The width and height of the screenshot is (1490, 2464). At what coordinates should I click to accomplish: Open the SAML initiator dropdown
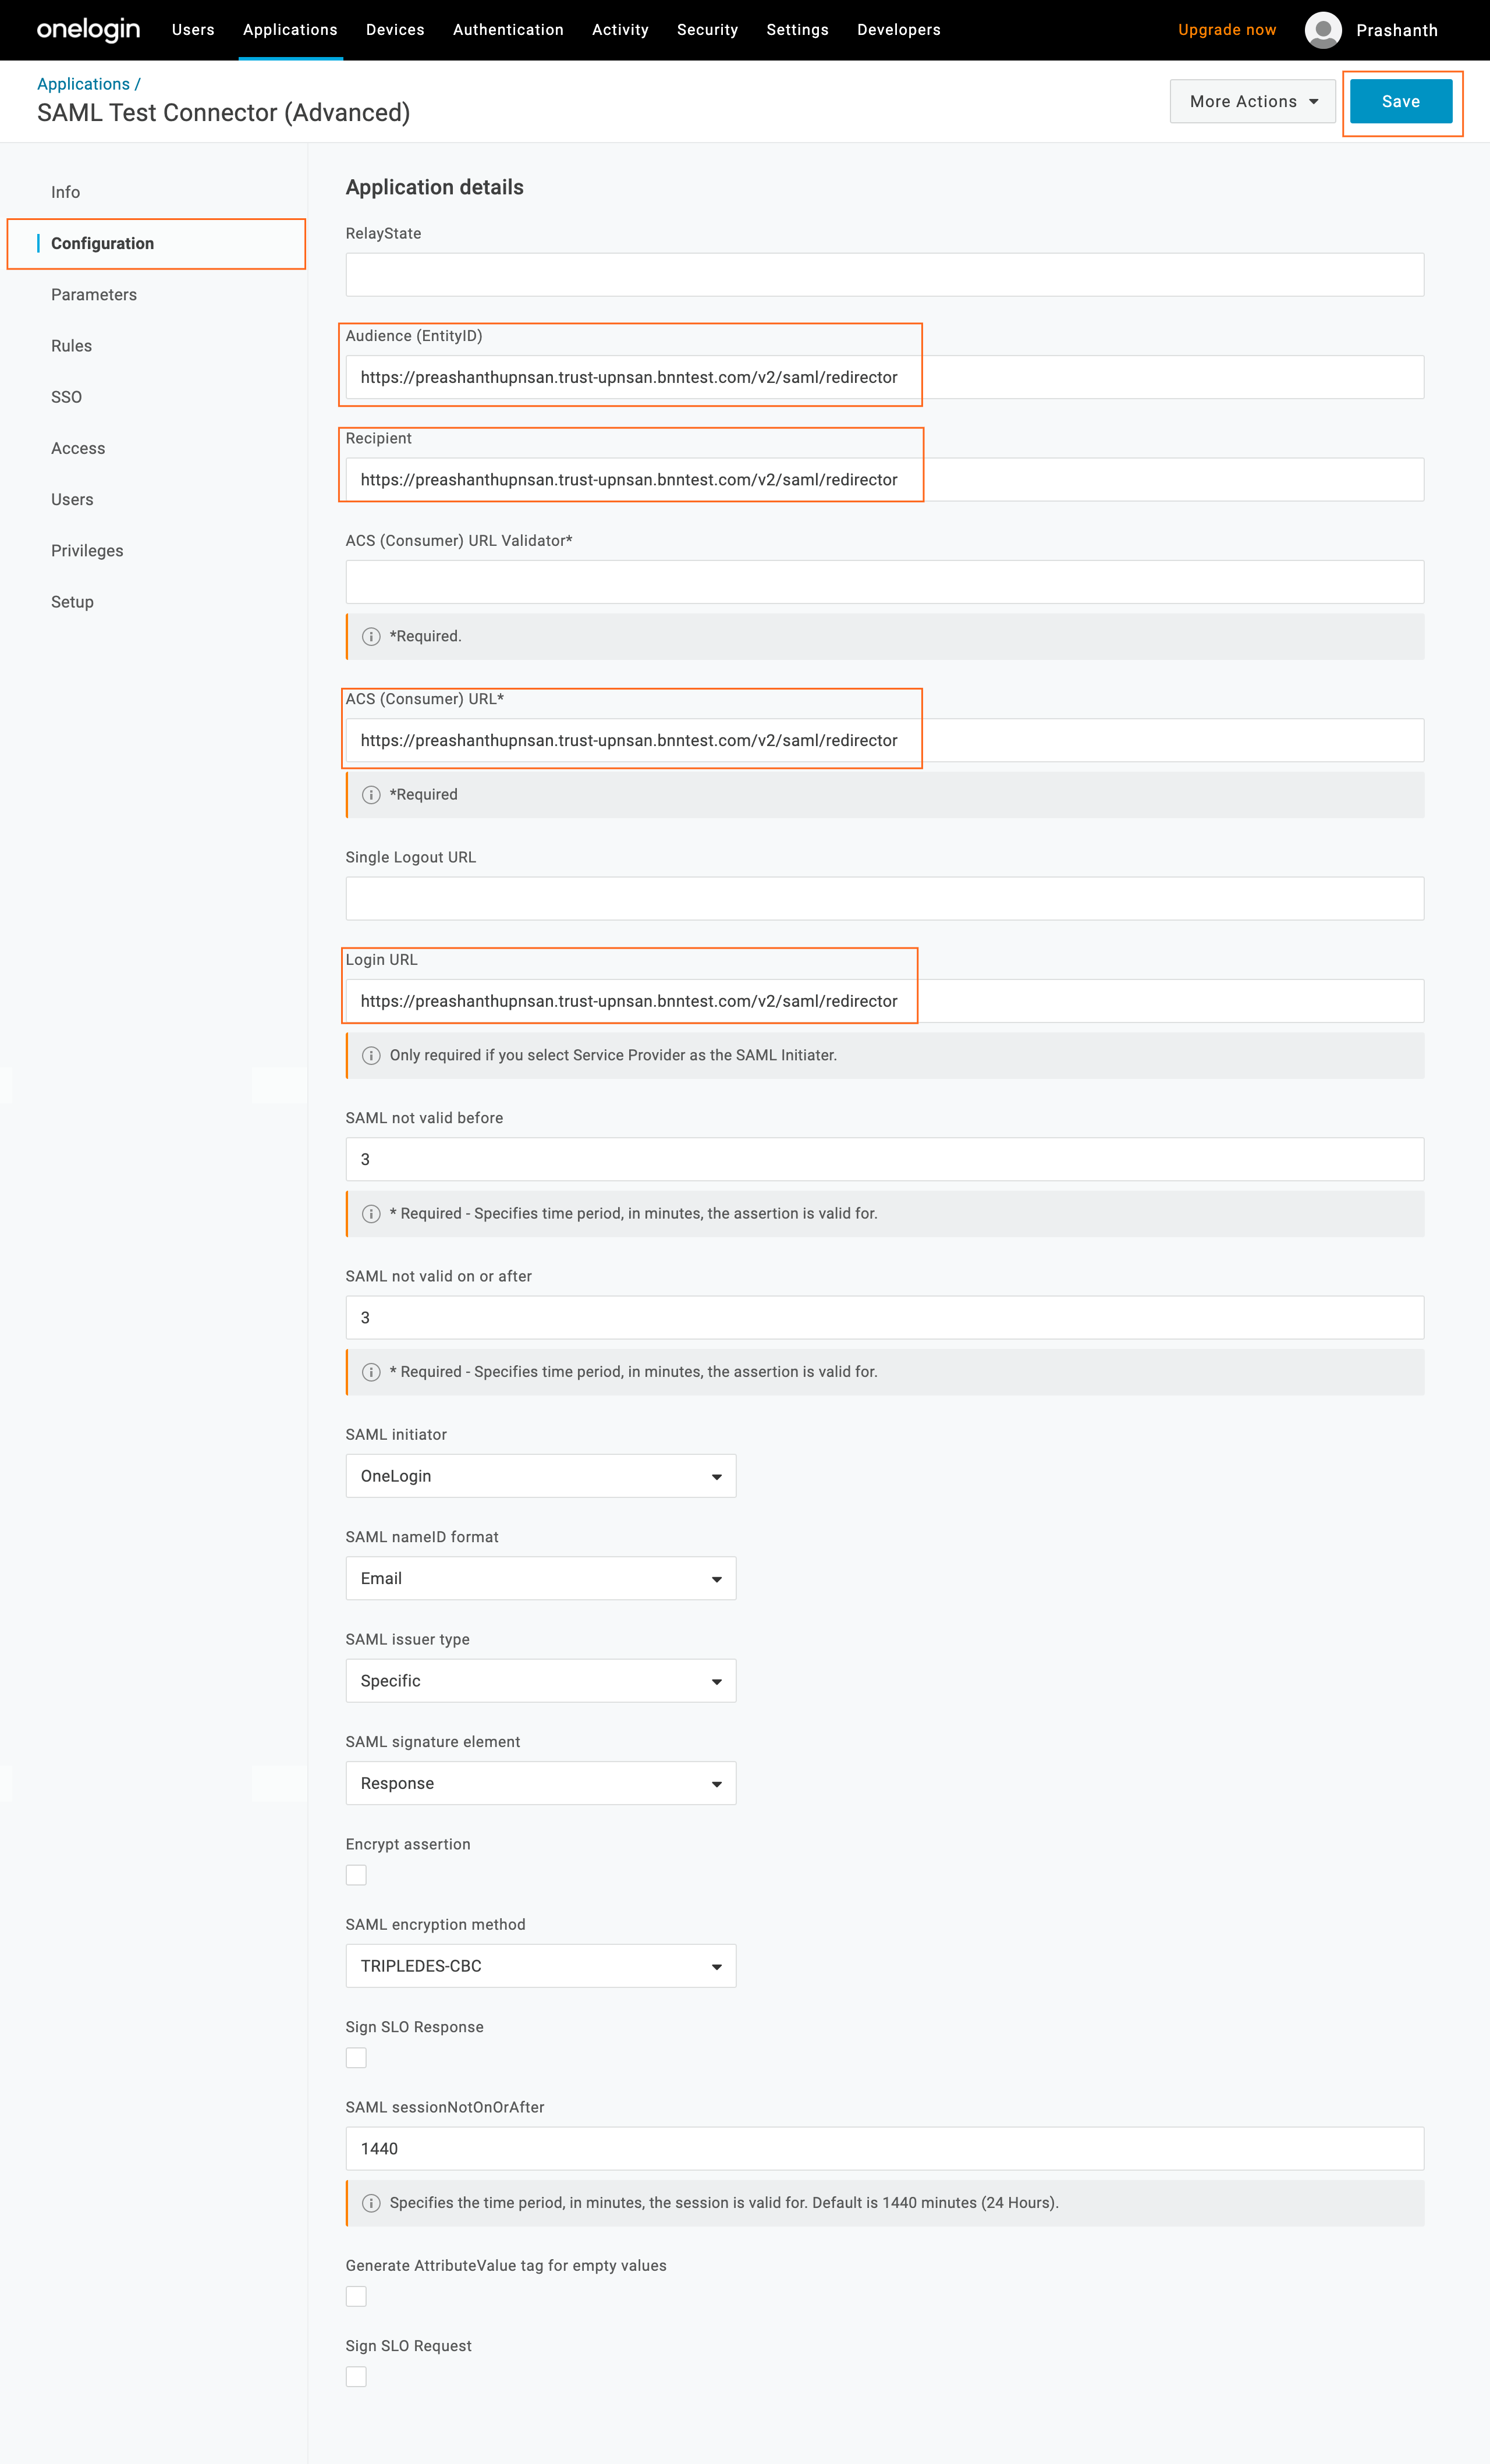(540, 1476)
